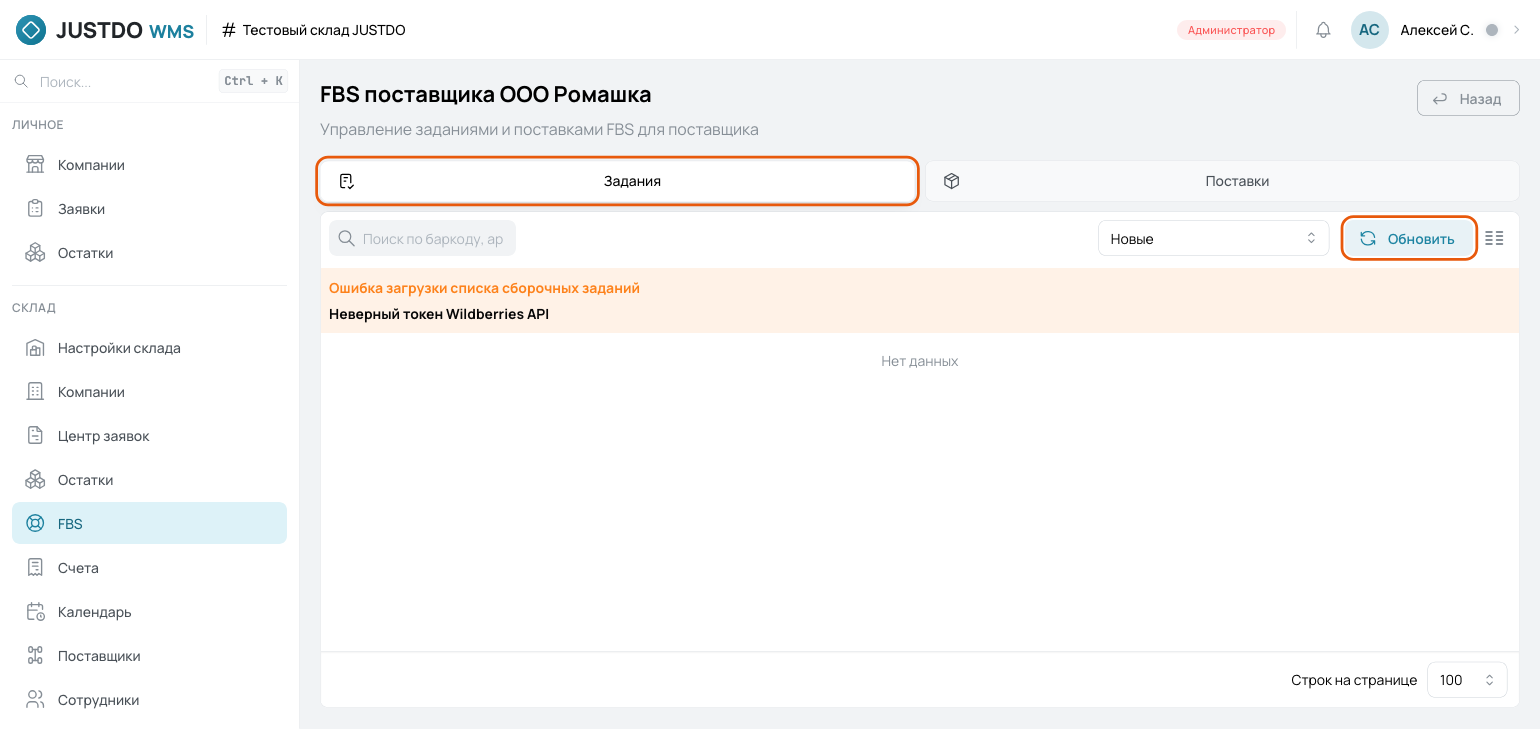This screenshot has width=1540, height=729.
Task: Open the notifications bell
Action: 1323,30
